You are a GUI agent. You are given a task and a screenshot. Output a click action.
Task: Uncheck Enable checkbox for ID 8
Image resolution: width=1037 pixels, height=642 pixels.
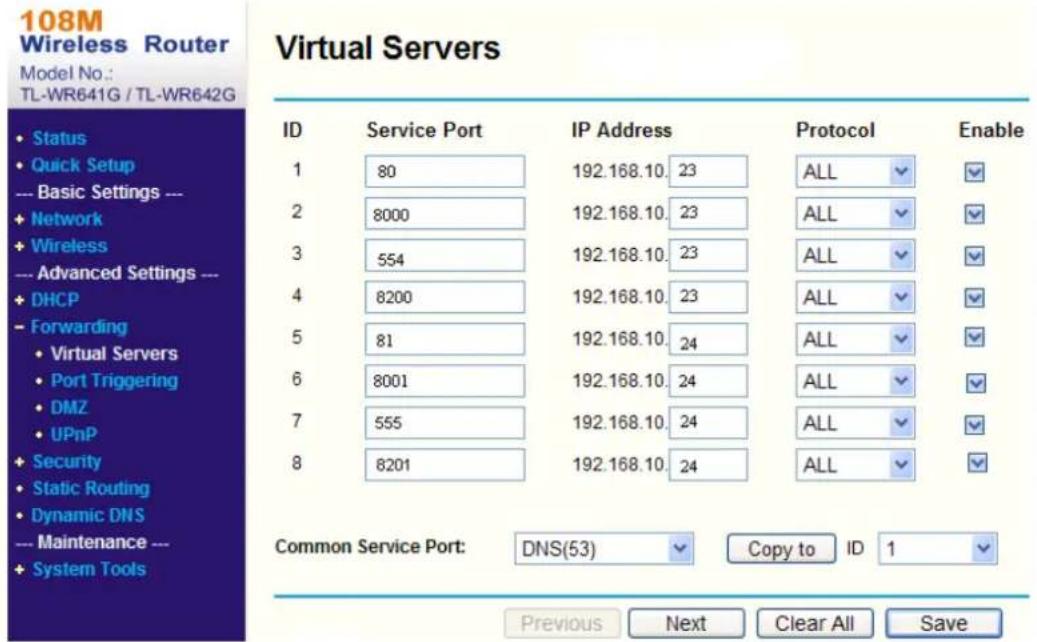point(977,463)
